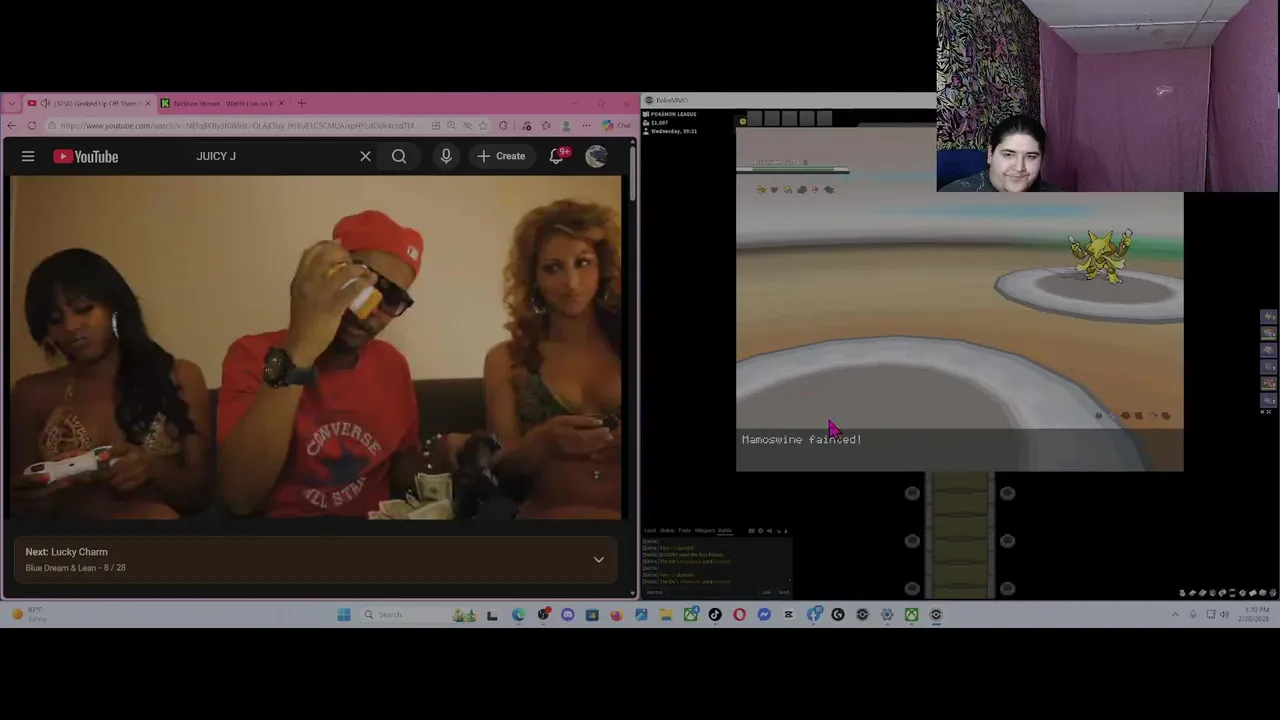Open File Explorer from the taskbar
Viewport: 1280px width, 720px height.
pos(666,614)
